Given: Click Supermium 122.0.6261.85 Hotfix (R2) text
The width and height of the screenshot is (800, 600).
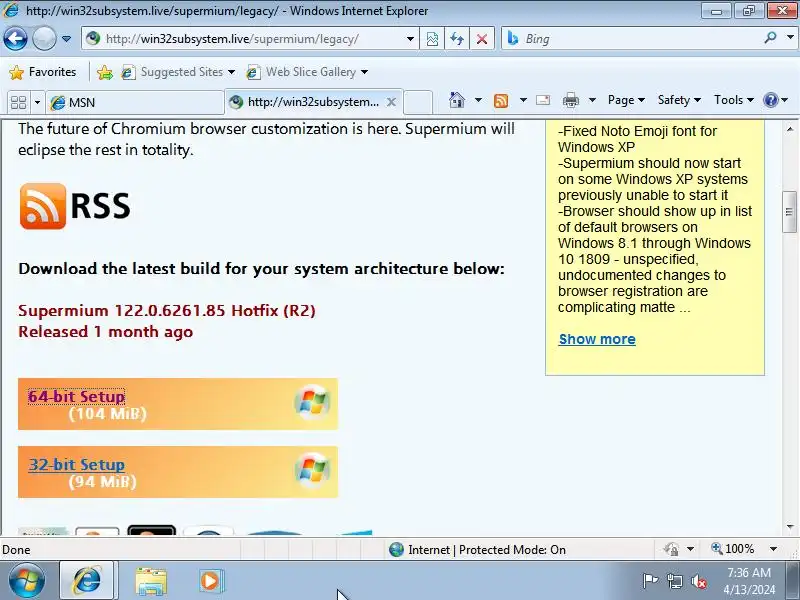Looking at the screenshot, I should point(167,311).
